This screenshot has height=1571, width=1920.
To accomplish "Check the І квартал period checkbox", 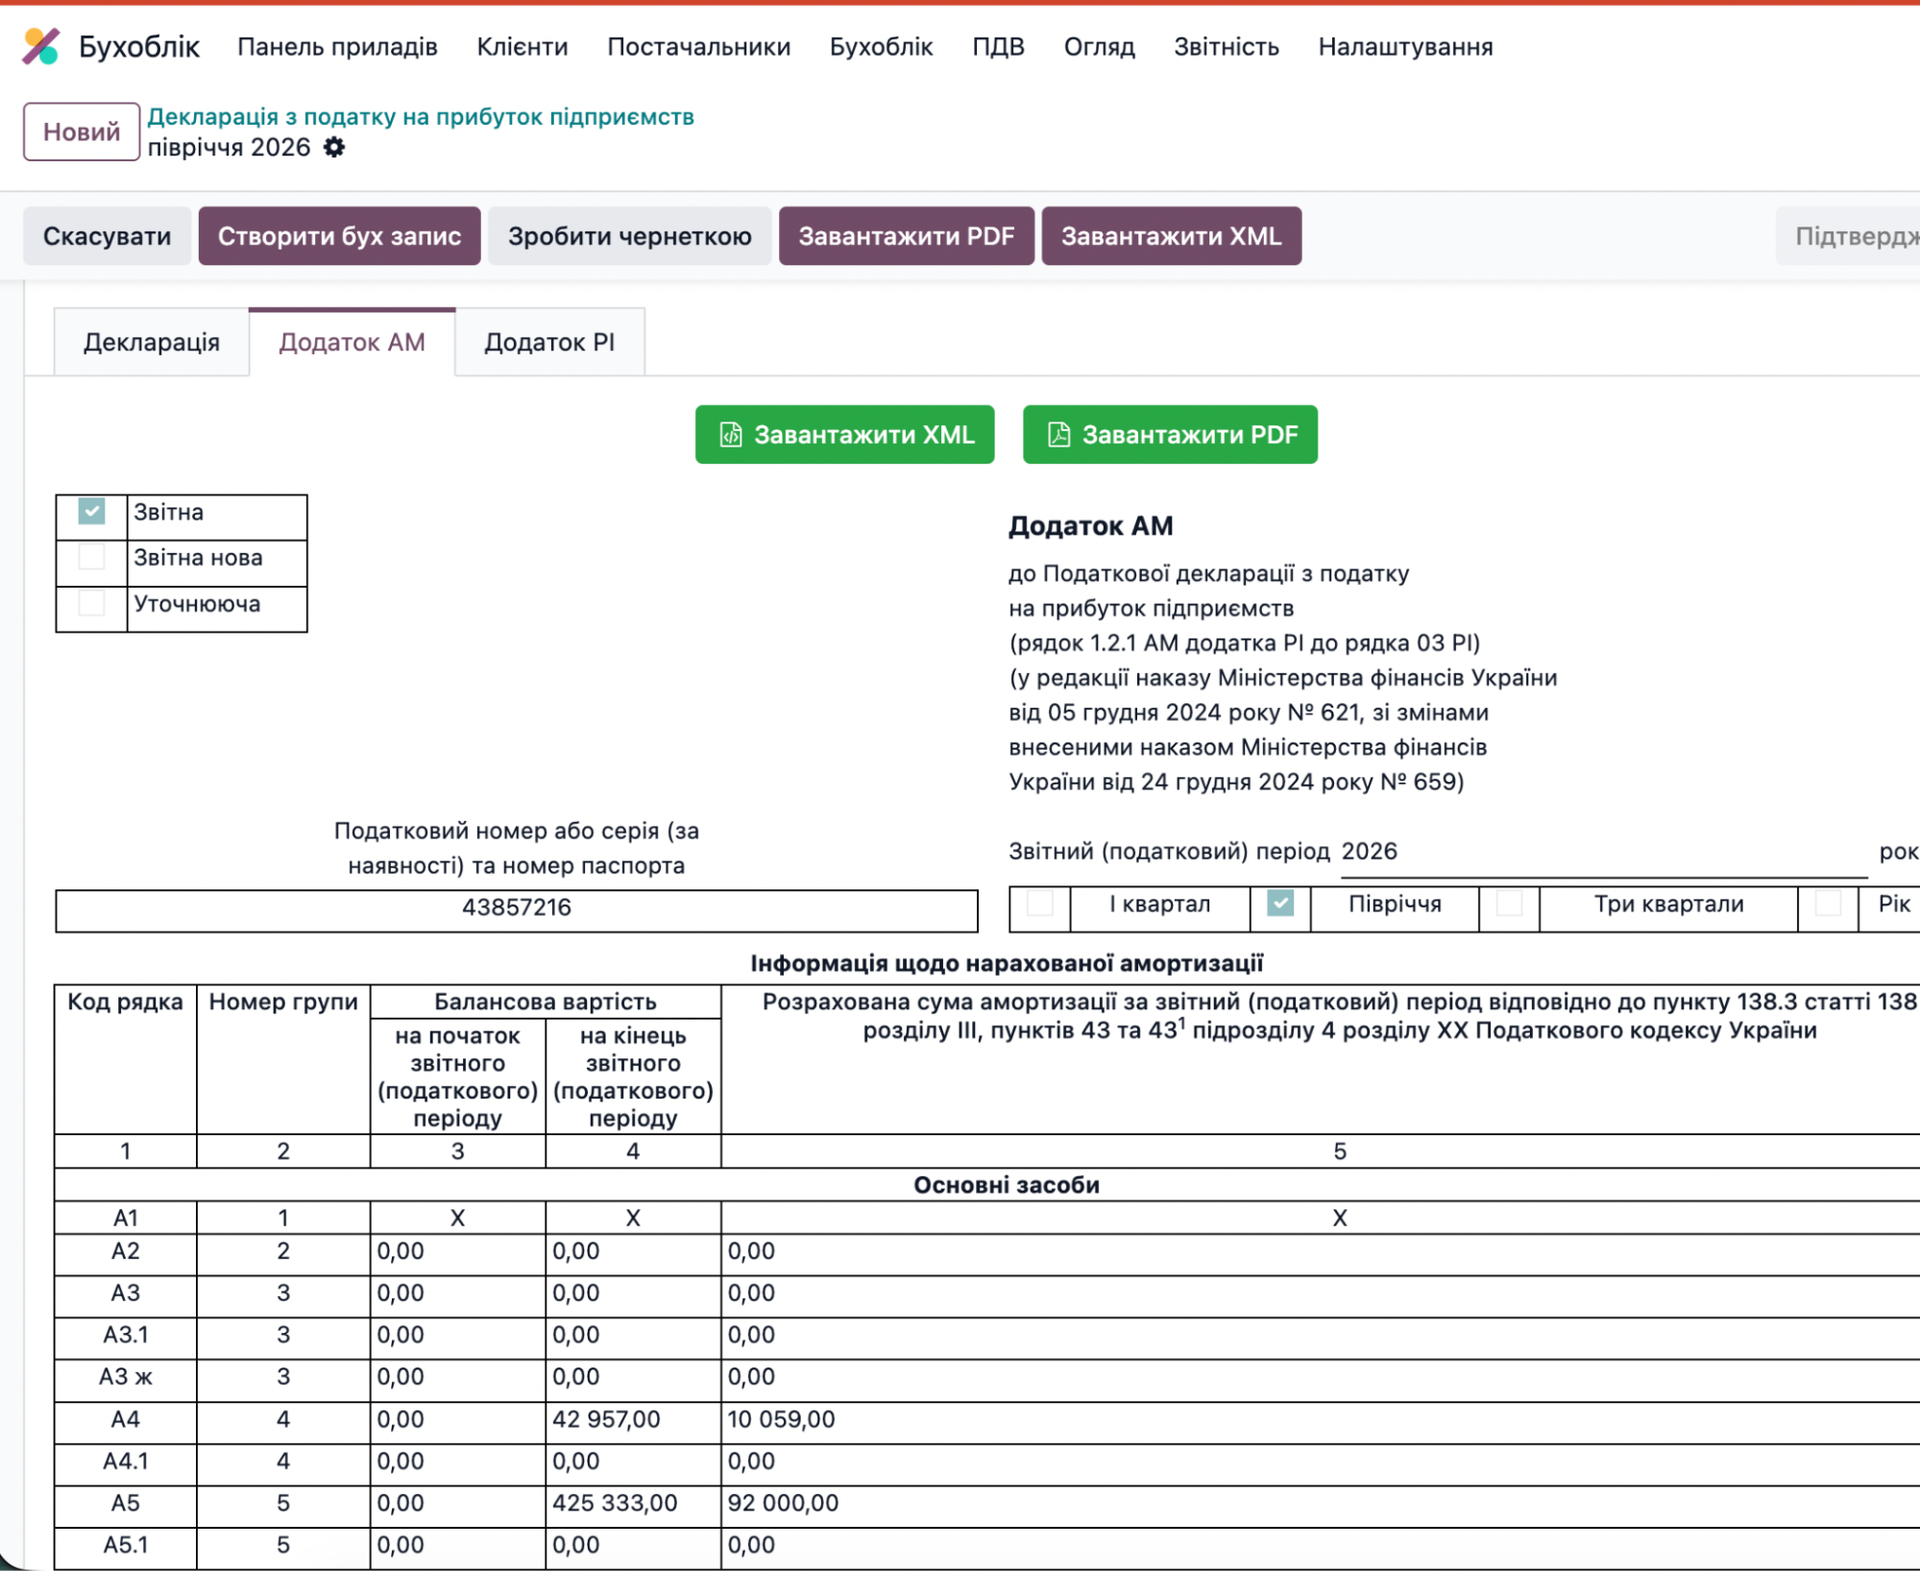I will pos(1040,903).
